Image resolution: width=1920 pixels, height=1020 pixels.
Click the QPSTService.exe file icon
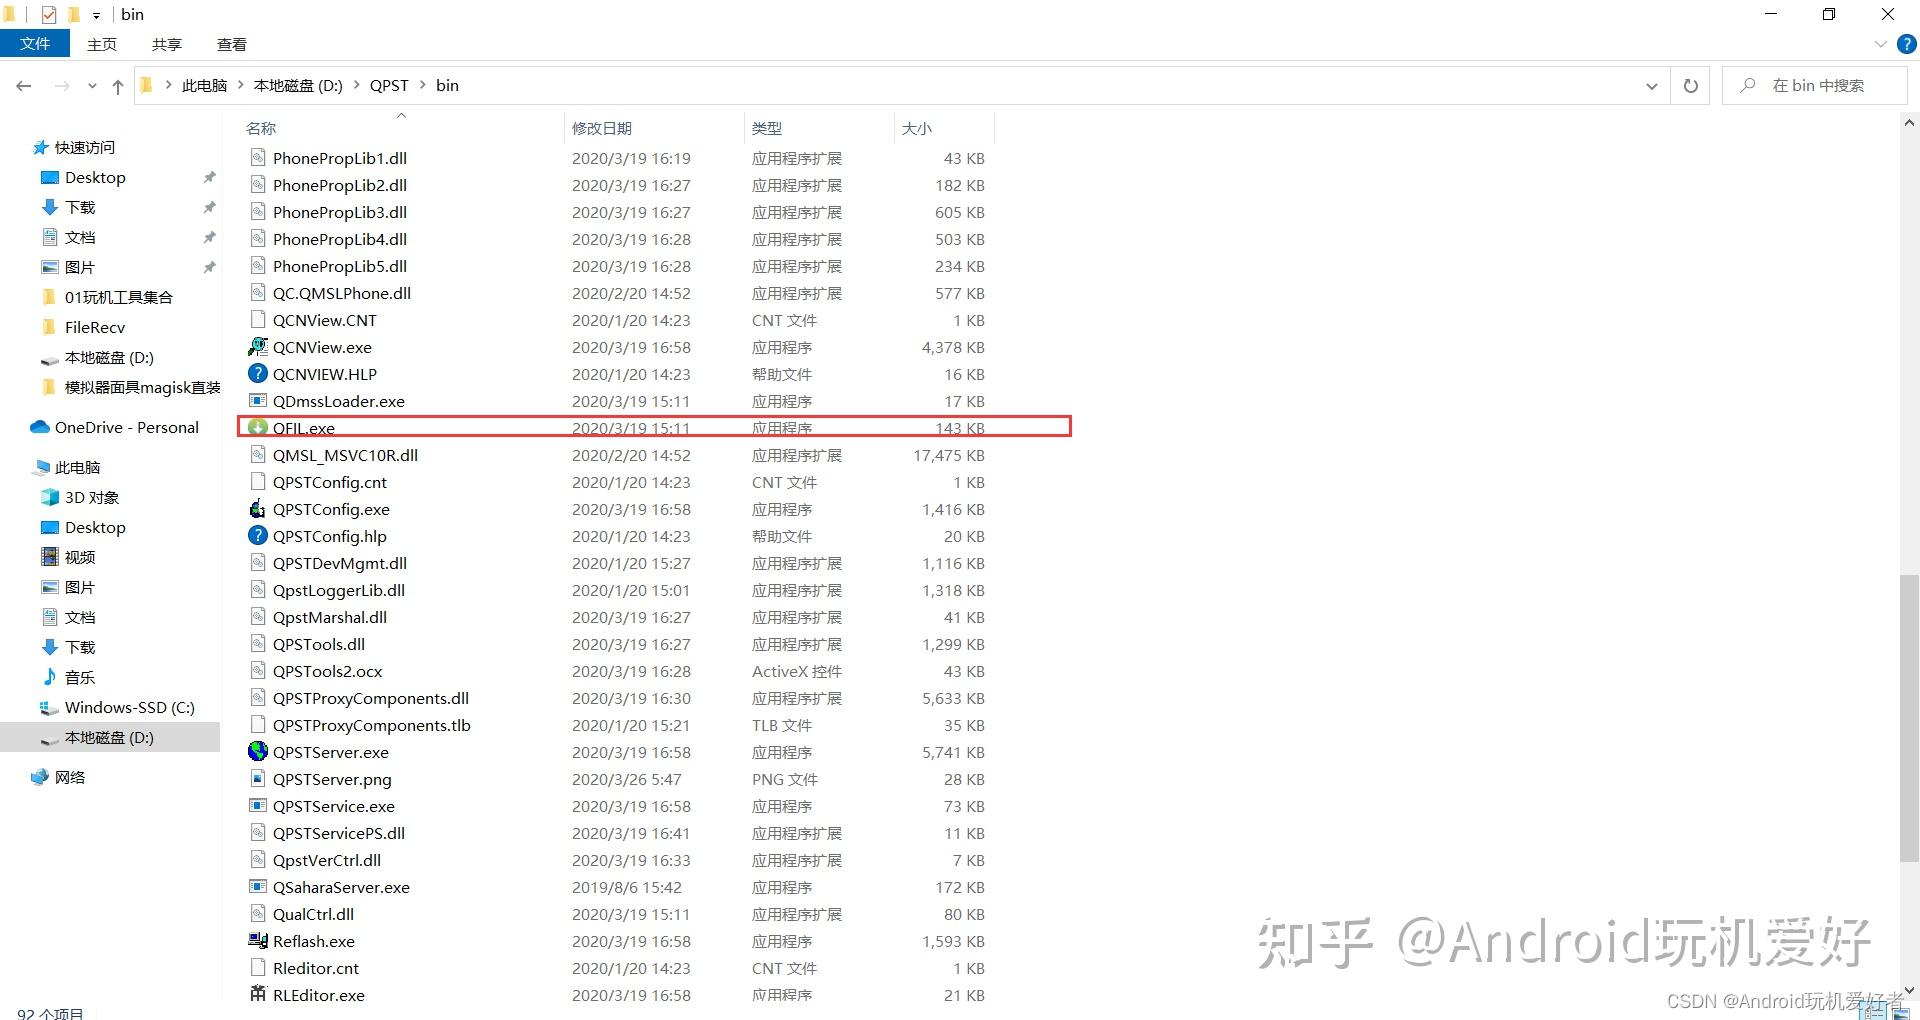pos(258,806)
